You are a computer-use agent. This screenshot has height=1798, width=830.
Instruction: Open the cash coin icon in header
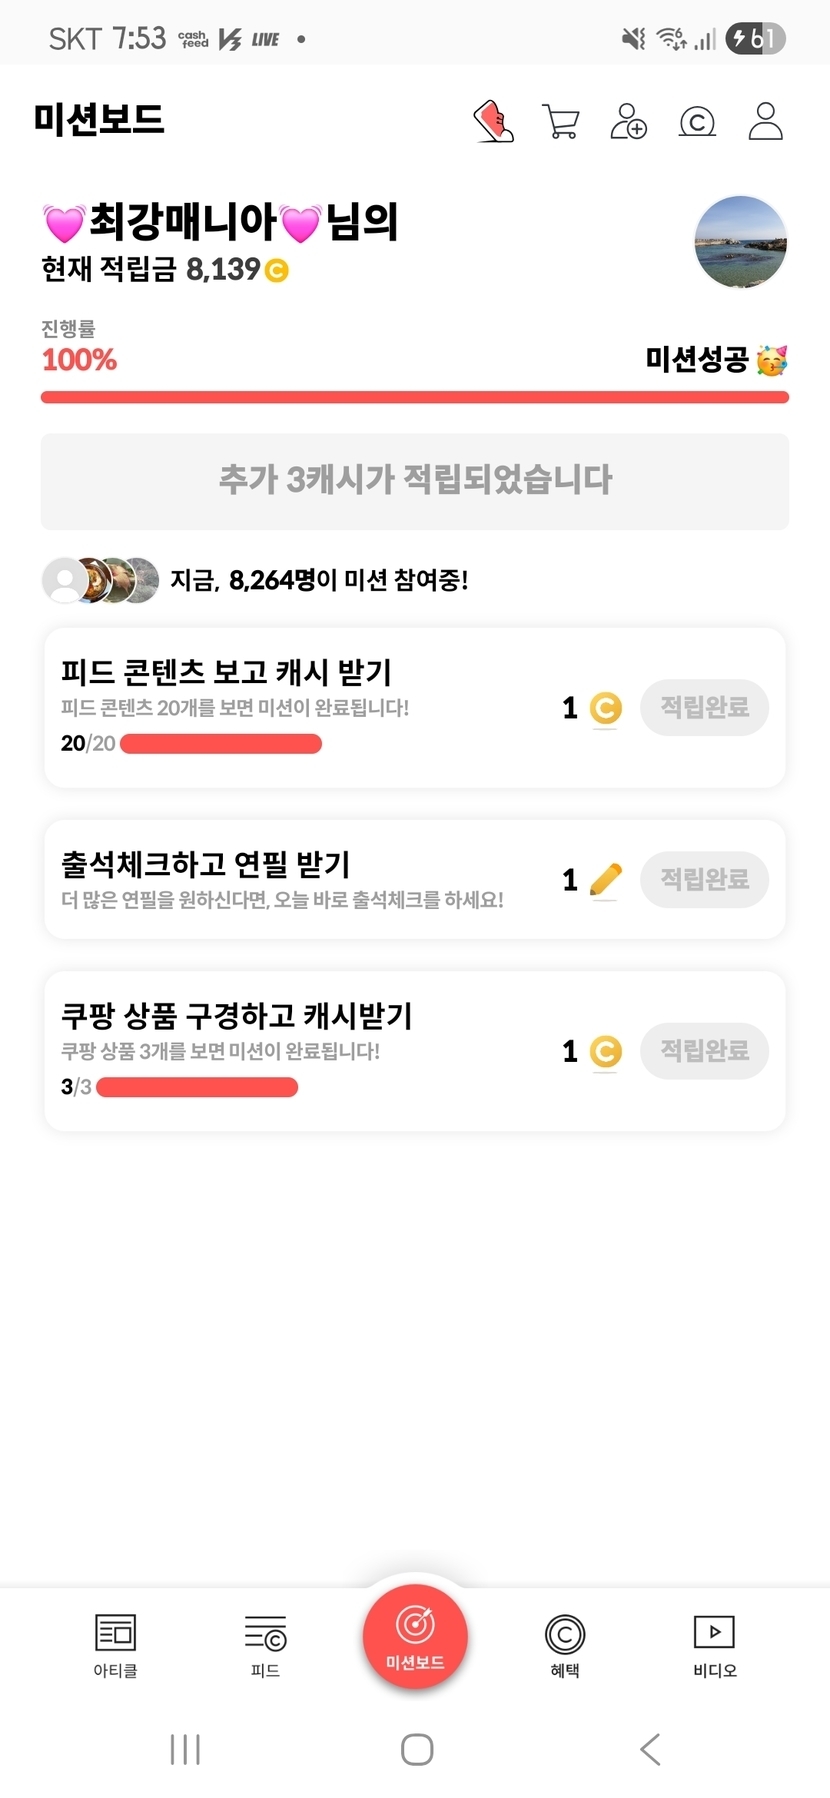click(697, 122)
